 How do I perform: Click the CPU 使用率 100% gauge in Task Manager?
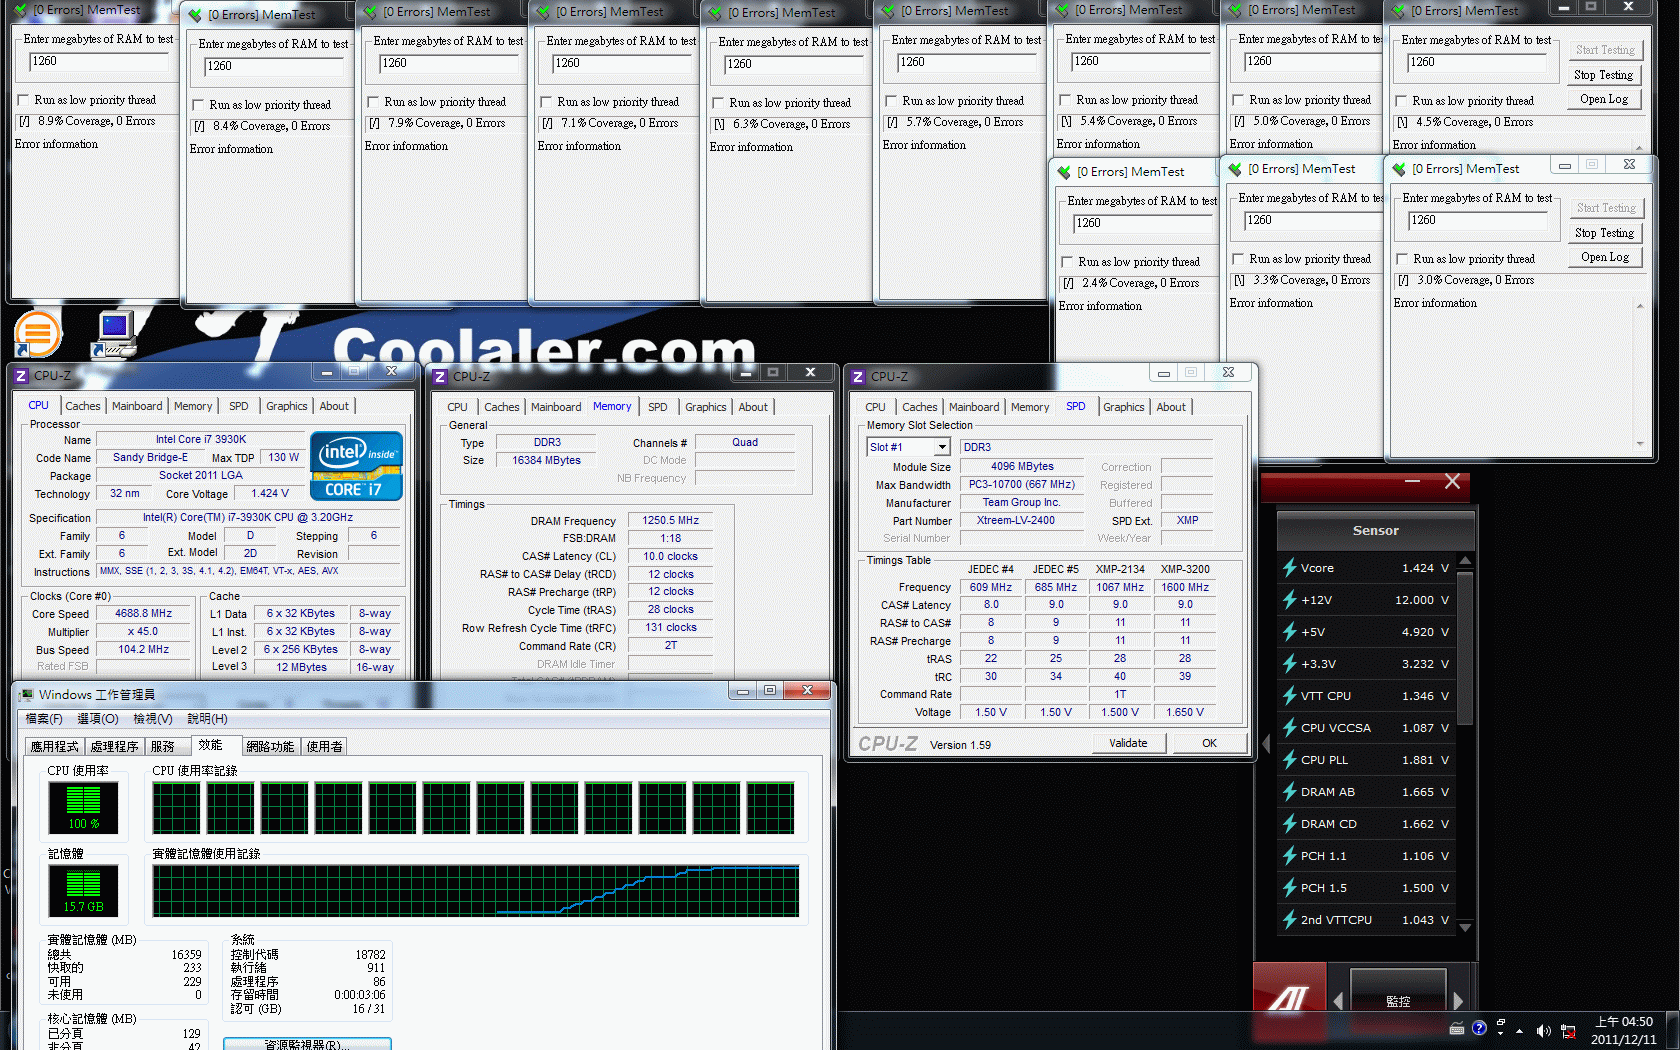pos(83,807)
